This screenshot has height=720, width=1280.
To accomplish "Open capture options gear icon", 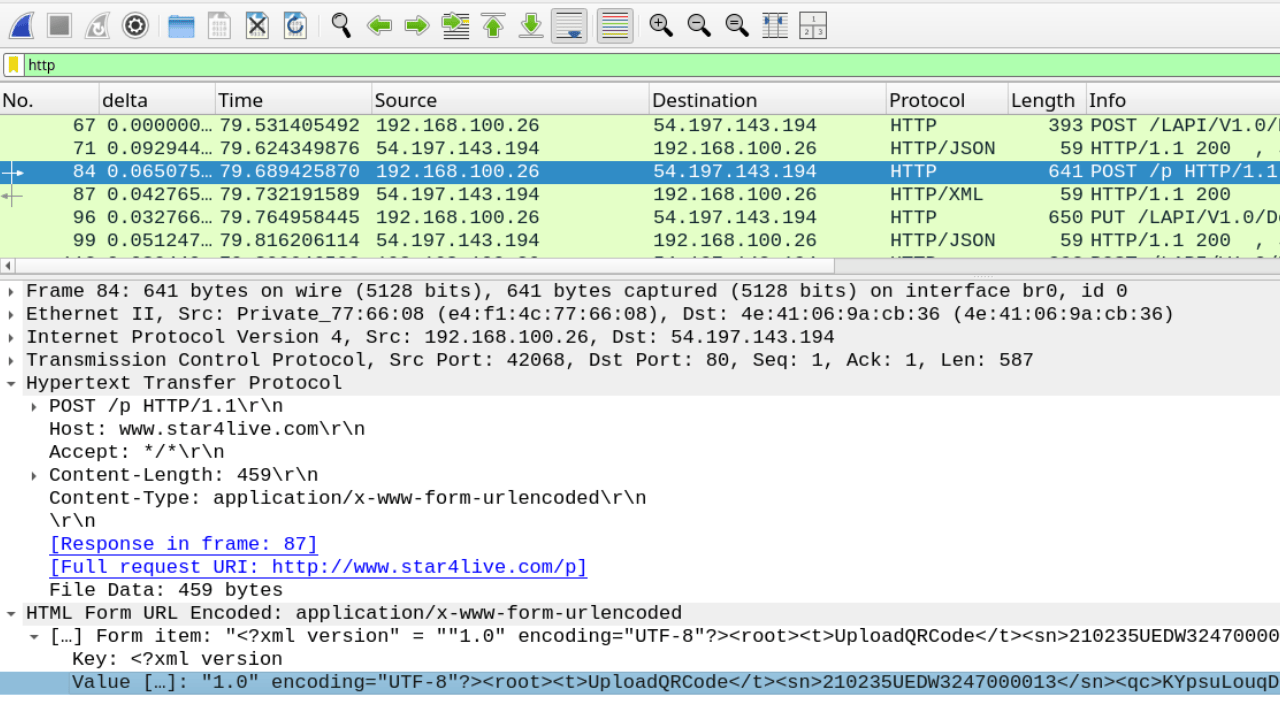I will 135,26.
